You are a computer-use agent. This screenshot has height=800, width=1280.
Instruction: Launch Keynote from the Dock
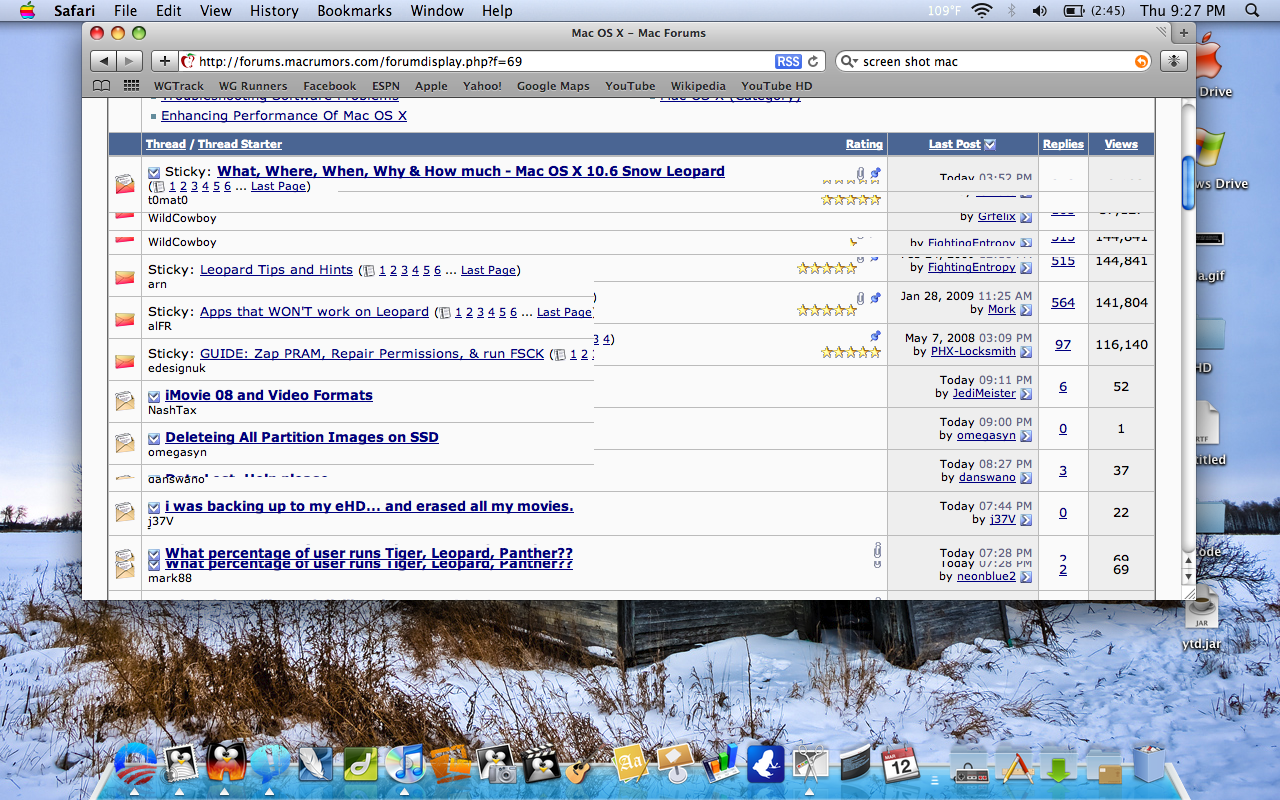click(x=675, y=765)
